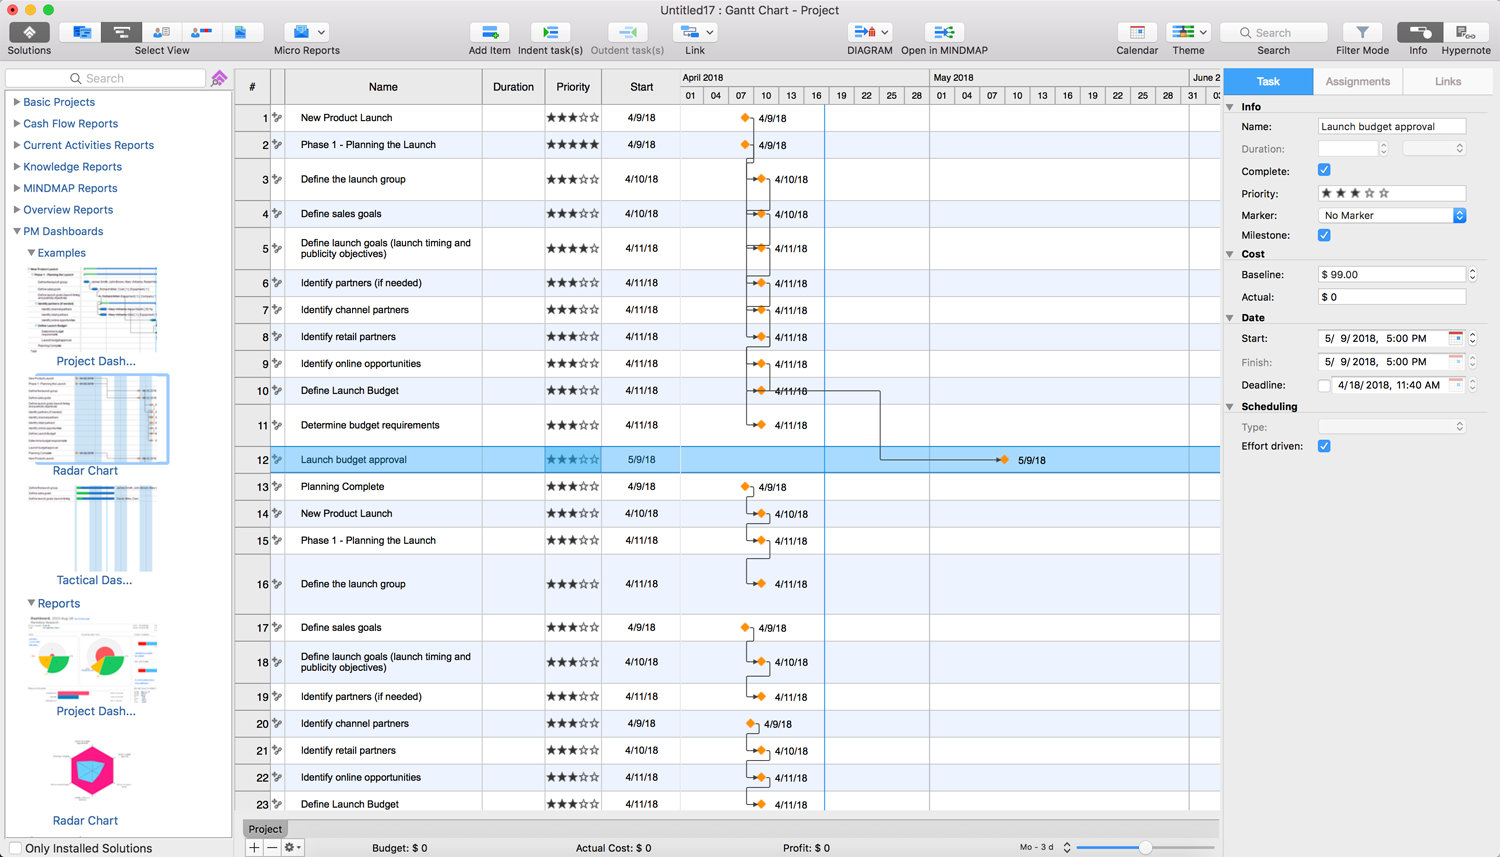
Task: Switch to the Assignments tab
Action: coord(1357,81)
